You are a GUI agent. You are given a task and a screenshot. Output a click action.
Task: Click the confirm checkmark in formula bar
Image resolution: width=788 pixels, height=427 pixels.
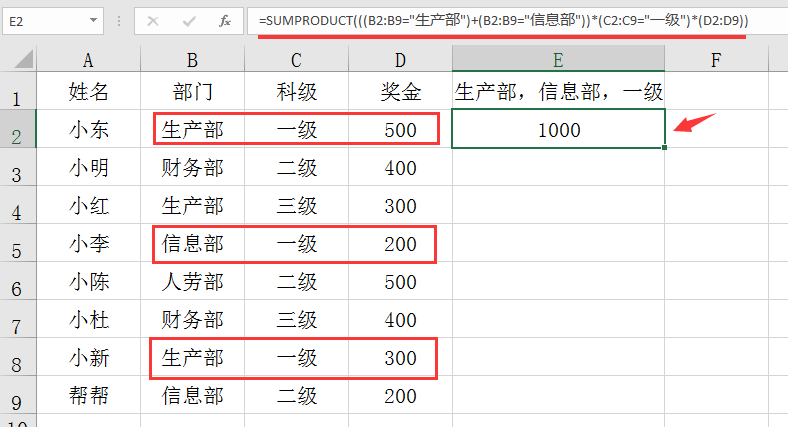point(189,21)
